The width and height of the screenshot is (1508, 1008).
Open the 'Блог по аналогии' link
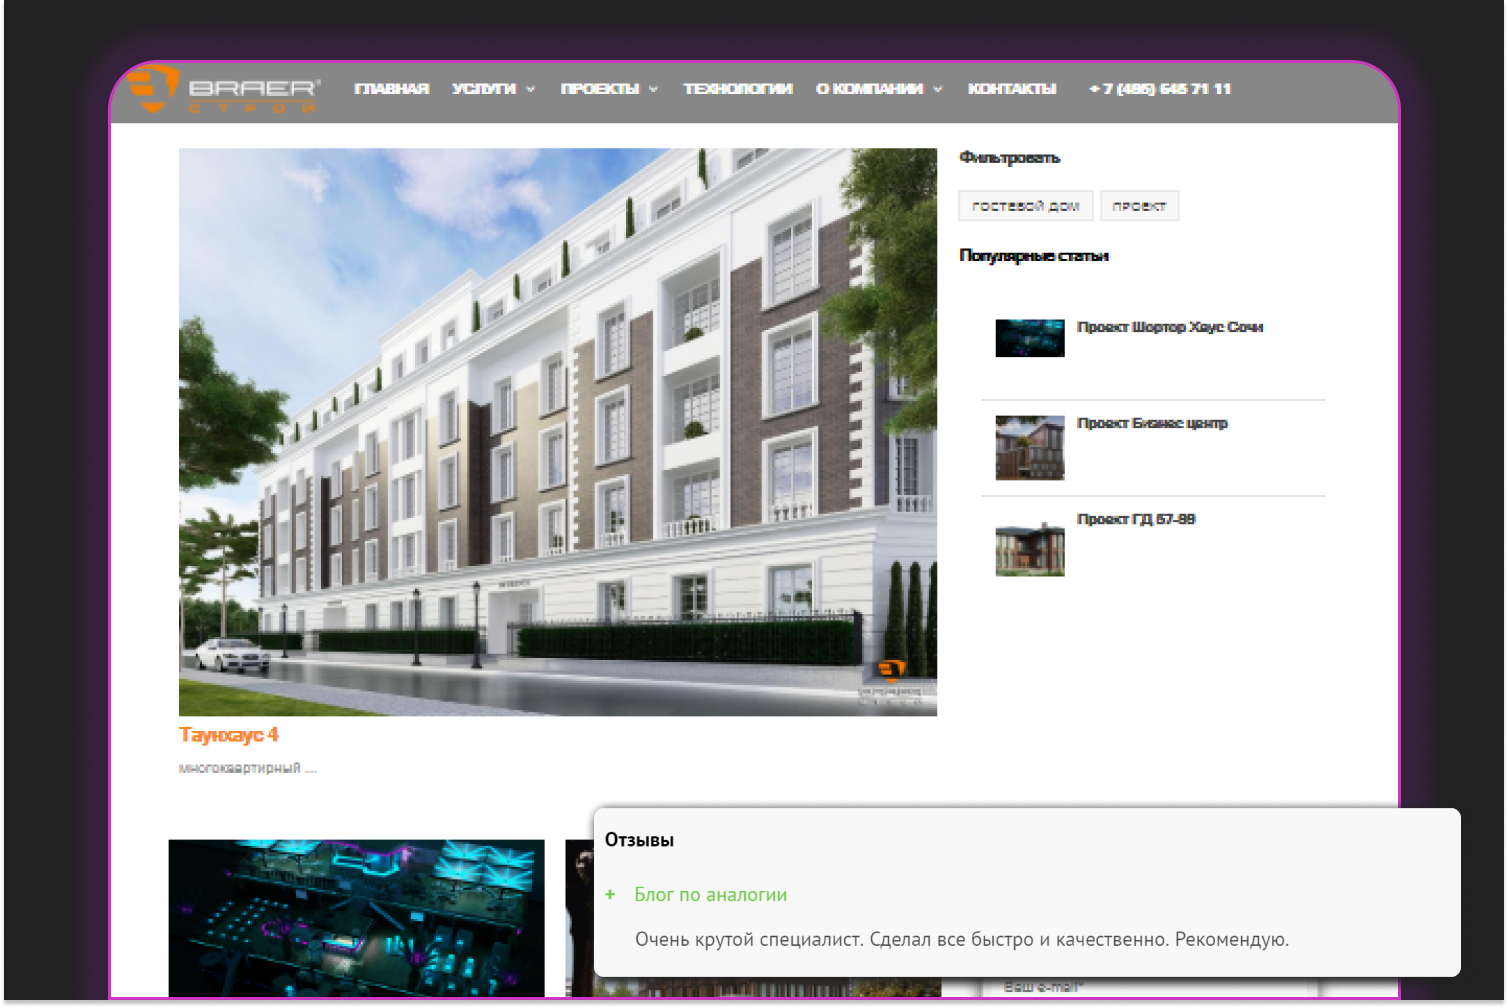[711, 895]
